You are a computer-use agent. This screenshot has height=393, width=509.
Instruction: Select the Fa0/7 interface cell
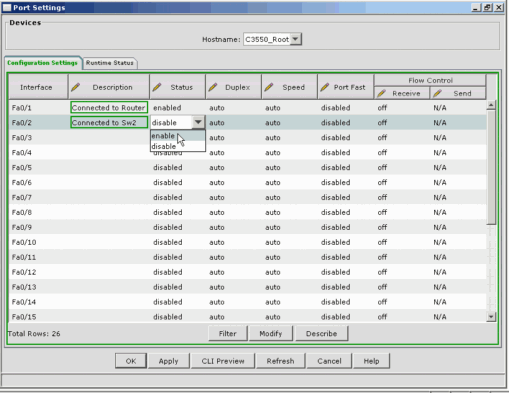tap(38, 197)
